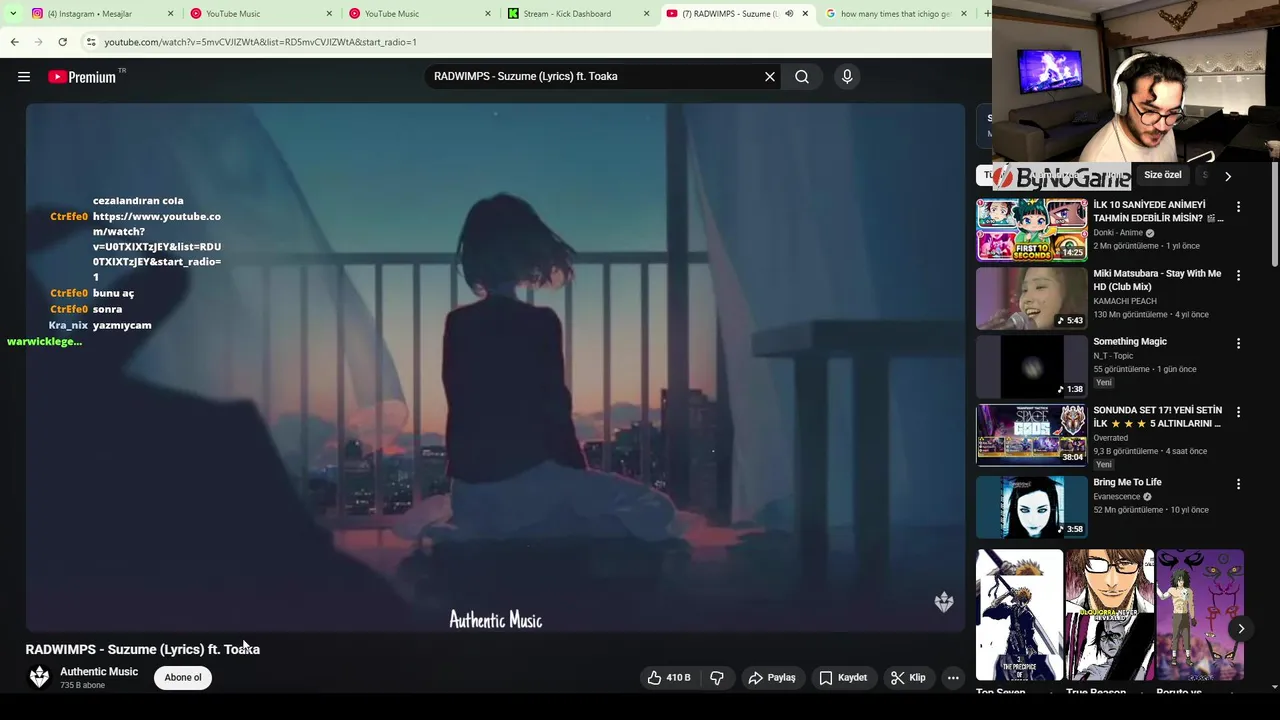Select the Size özel filter chip

[1163, 175]
